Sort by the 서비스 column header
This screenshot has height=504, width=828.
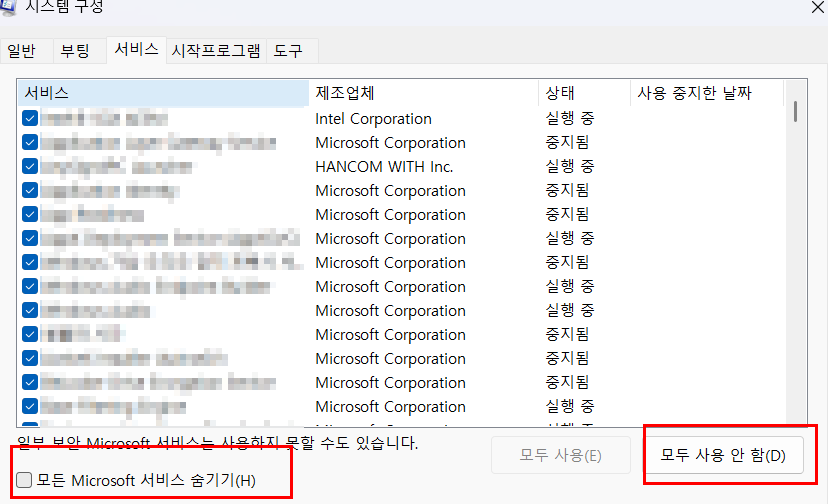164,93
